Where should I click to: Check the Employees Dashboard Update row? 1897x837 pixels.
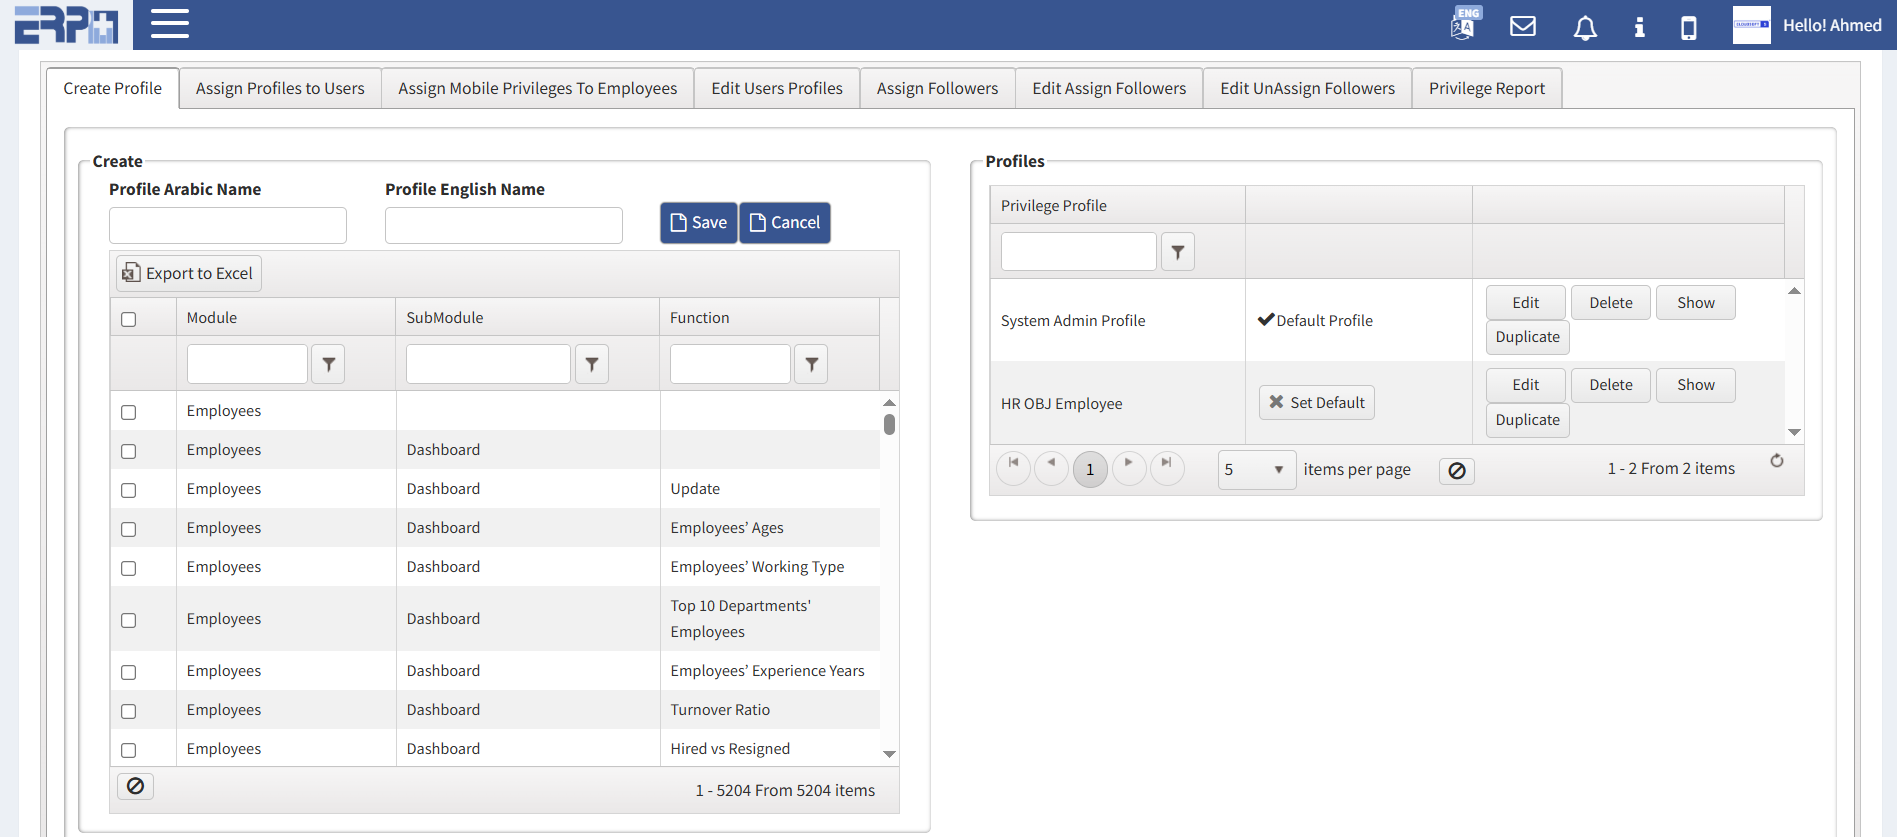click(x=129, y=490)
